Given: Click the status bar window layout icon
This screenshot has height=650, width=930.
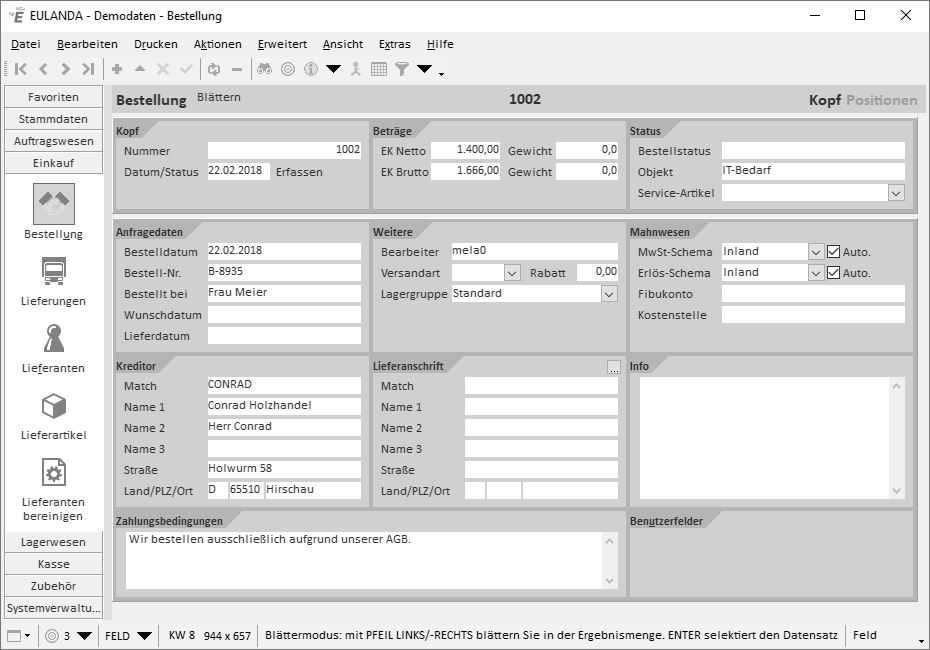Looking at the screenshot, I should pos(14,636).
